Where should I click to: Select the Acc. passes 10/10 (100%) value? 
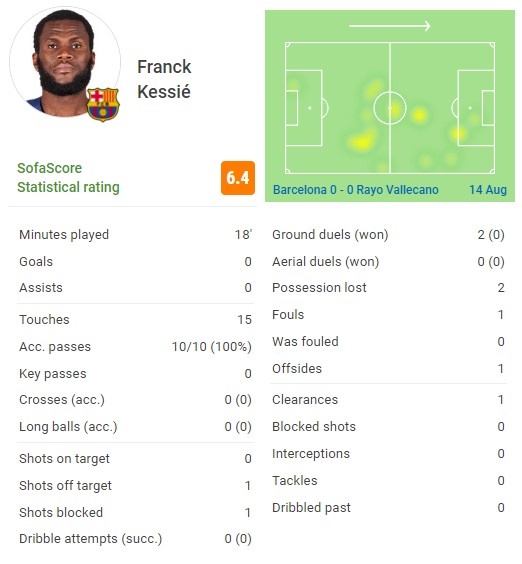[x=212, y=347]
